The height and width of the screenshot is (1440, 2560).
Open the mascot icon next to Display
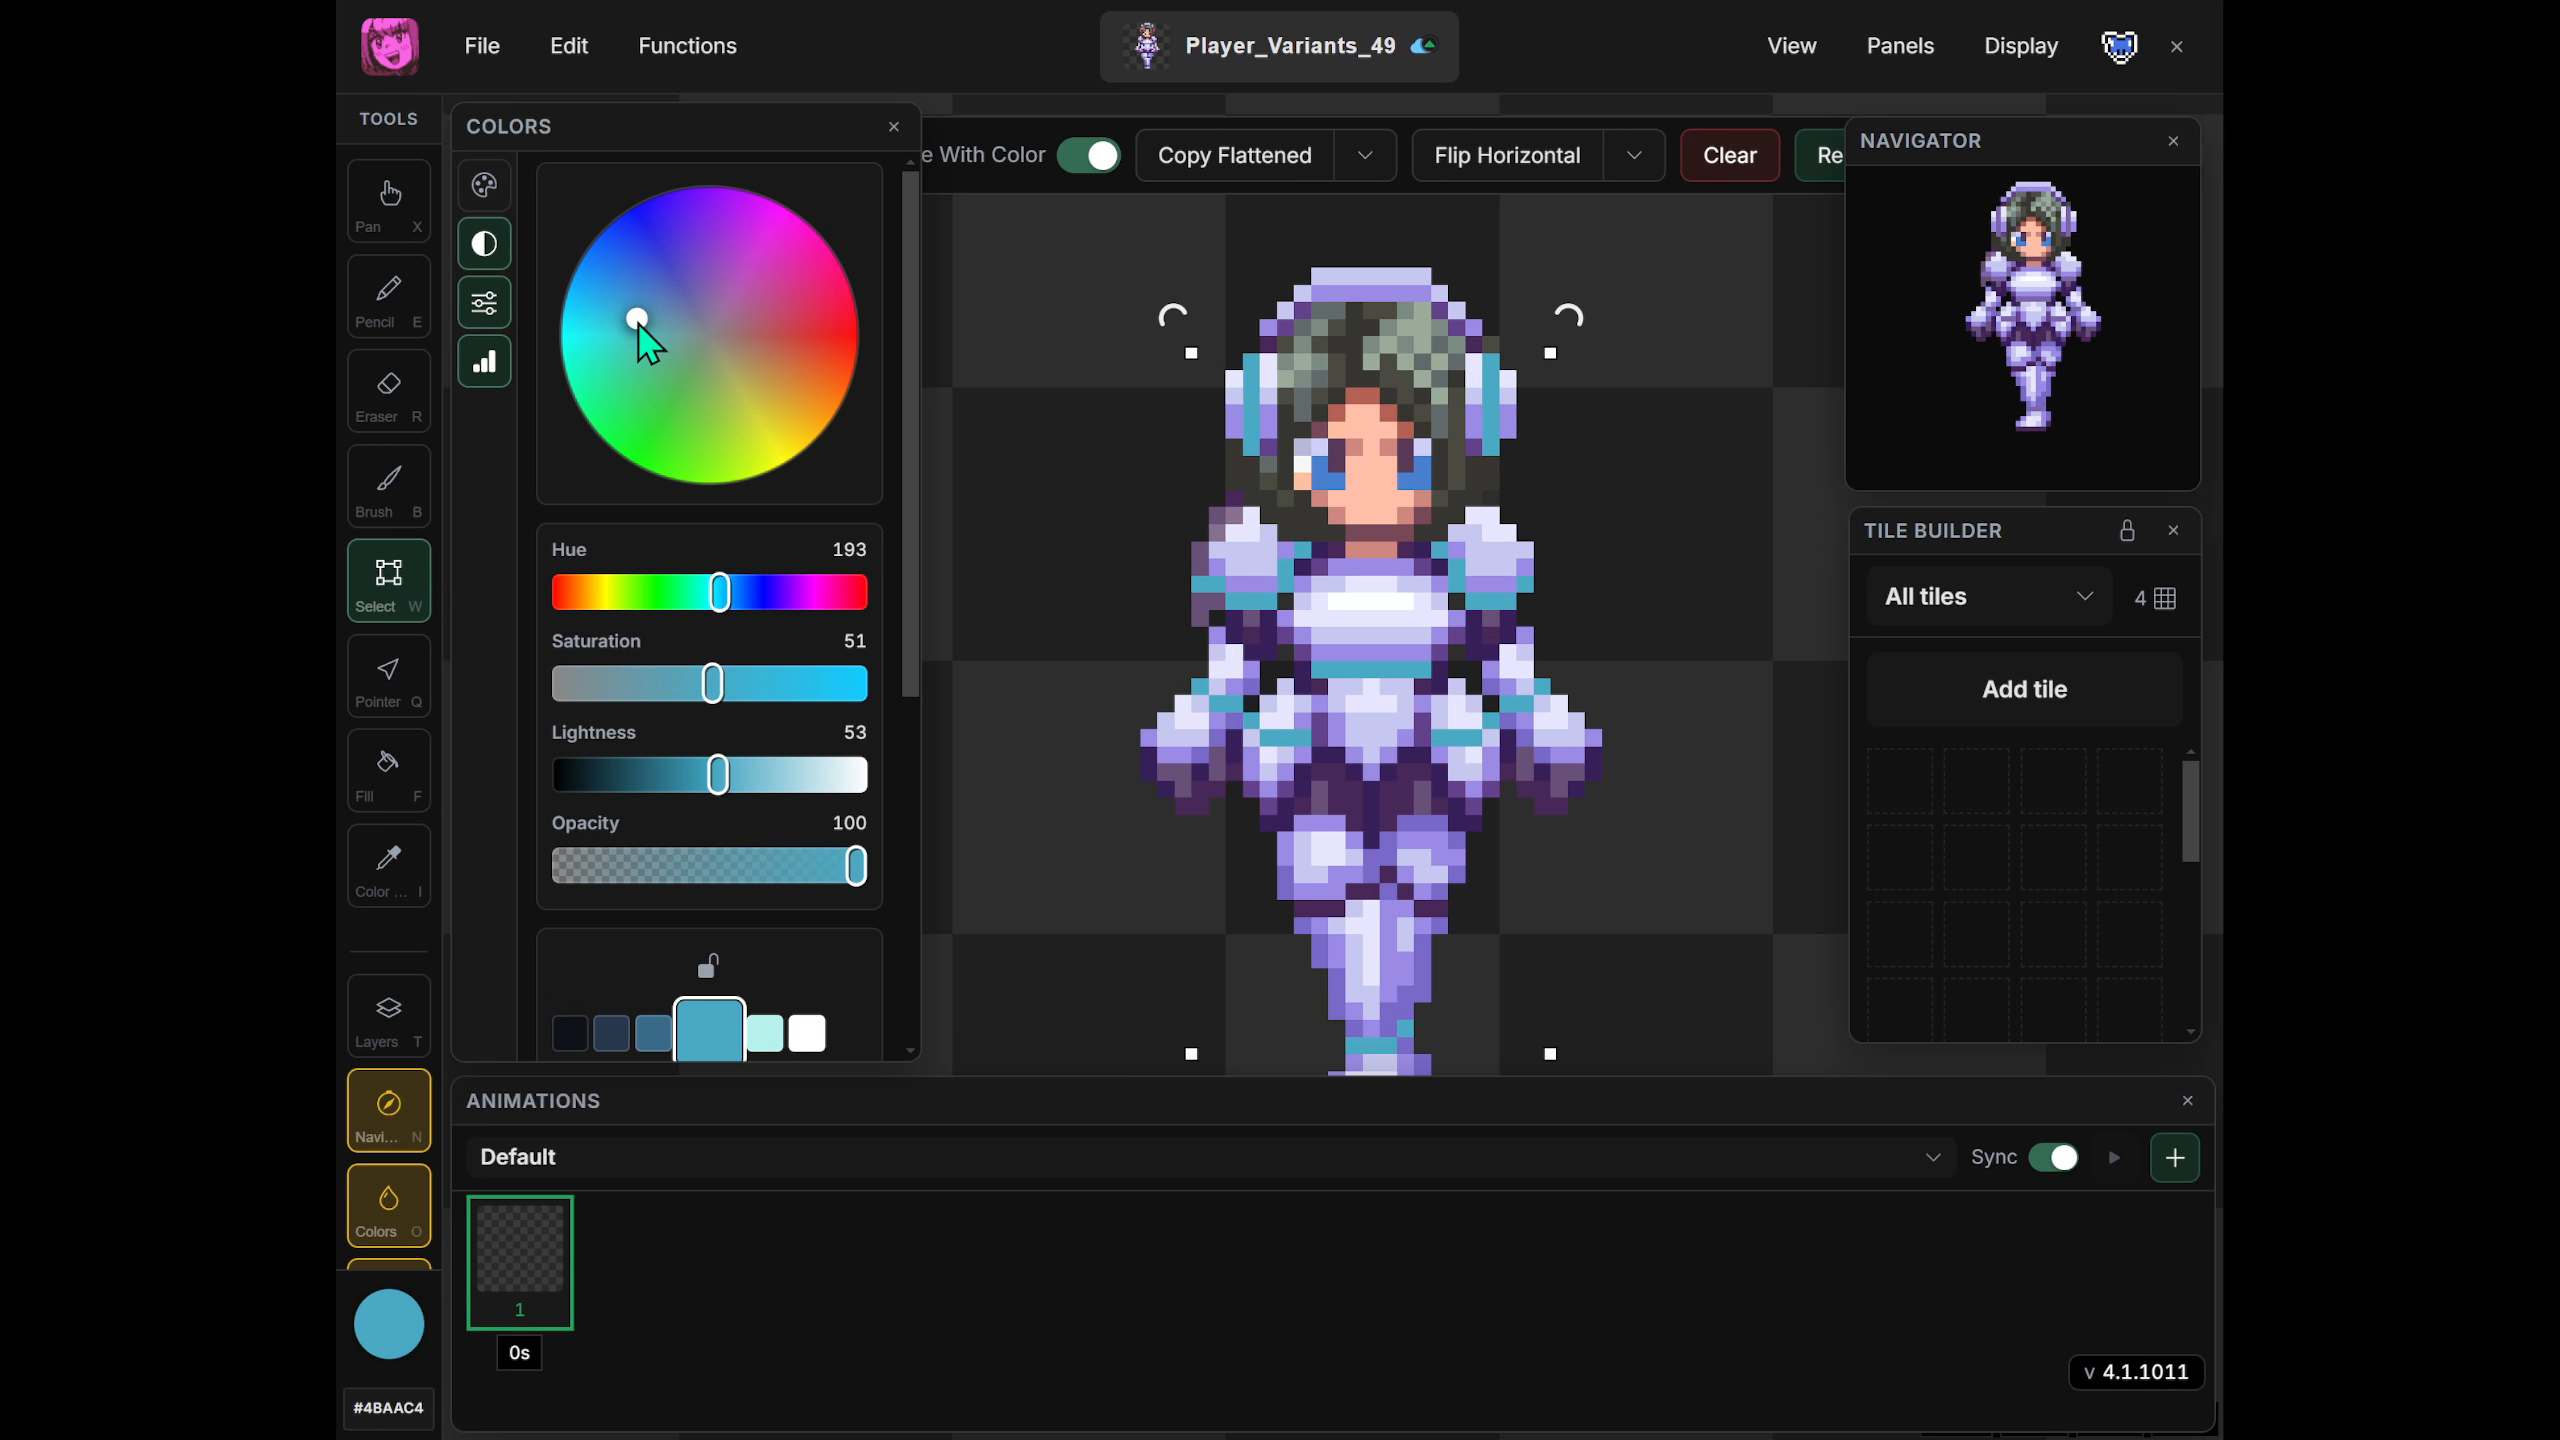click(2119, 46)
